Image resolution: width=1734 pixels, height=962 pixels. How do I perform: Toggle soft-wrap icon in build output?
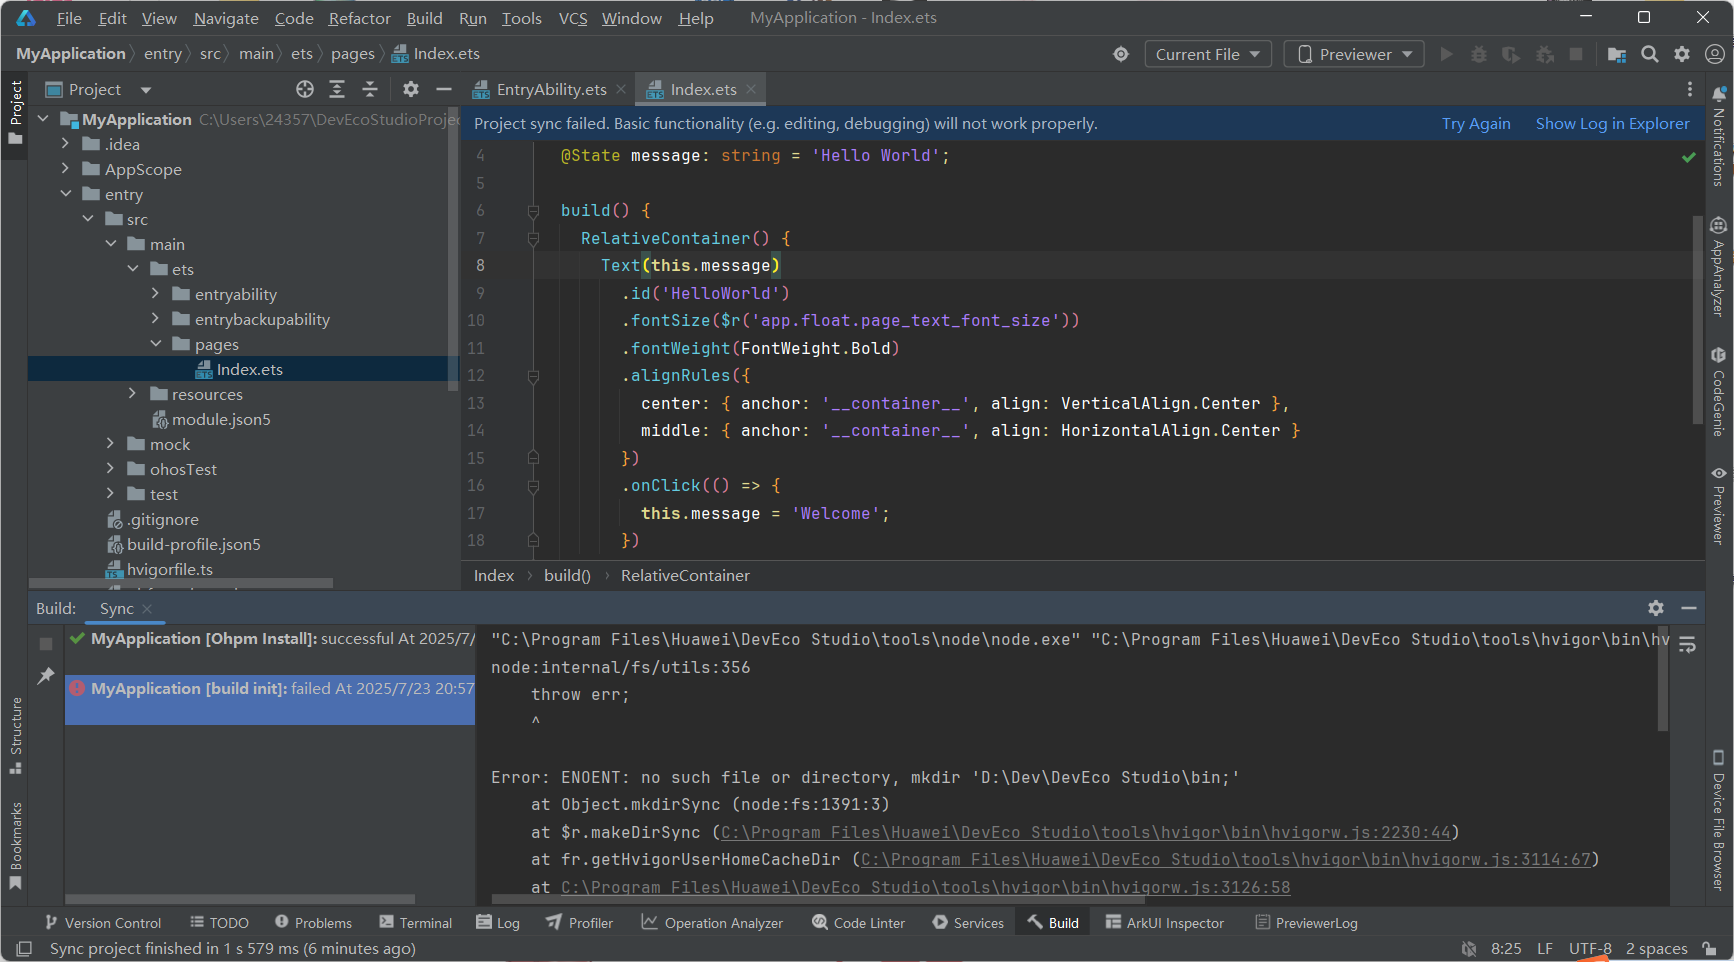(x=1688, y=645)
